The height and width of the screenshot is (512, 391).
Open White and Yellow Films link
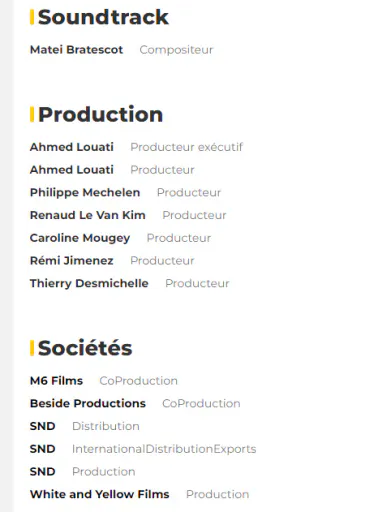coord(99,494)
